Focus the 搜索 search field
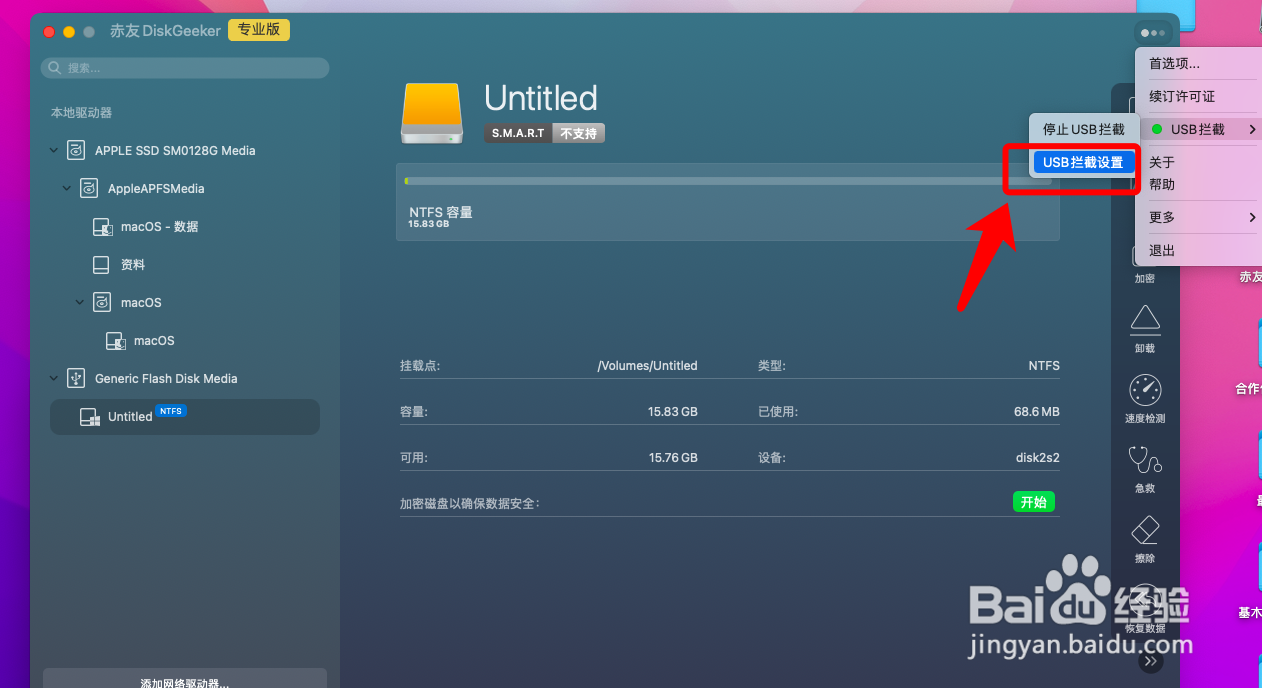This screenshot has width=1262, height=688. point(185,68)
